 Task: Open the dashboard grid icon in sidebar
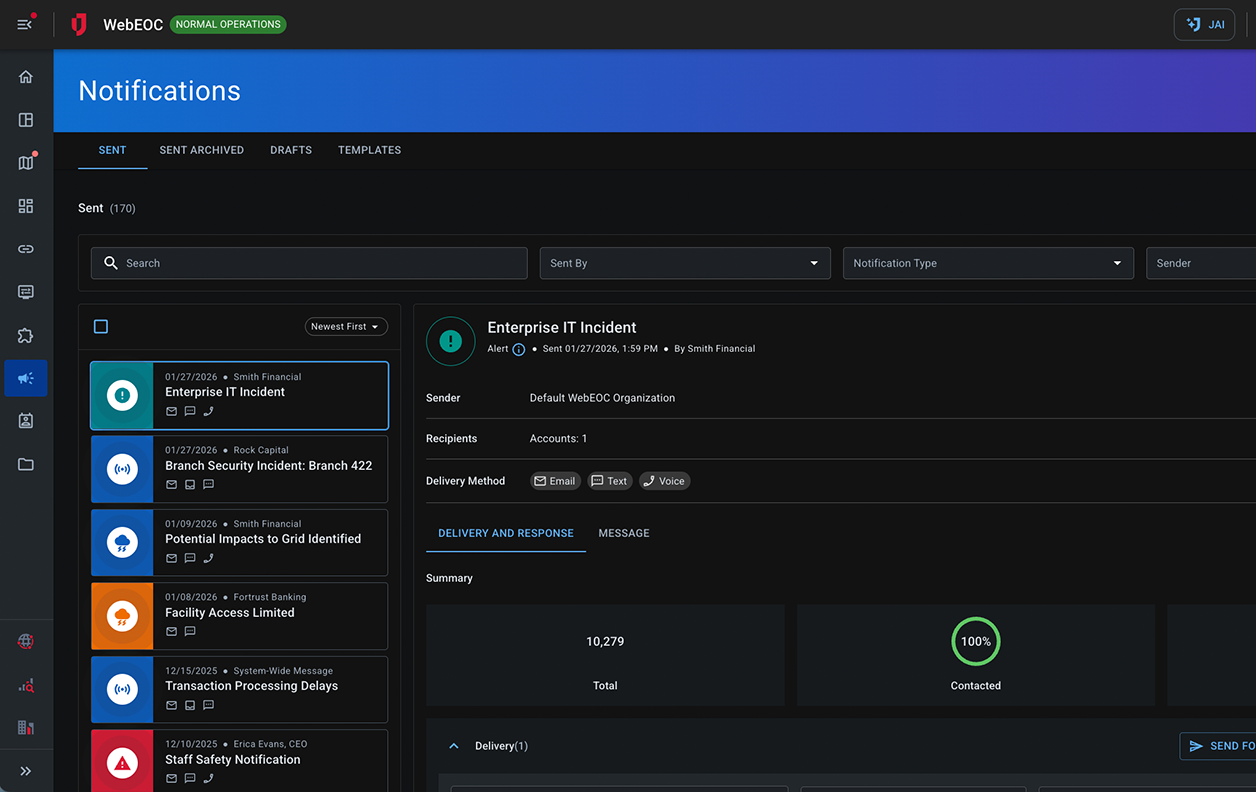click(x=26, y=206)
